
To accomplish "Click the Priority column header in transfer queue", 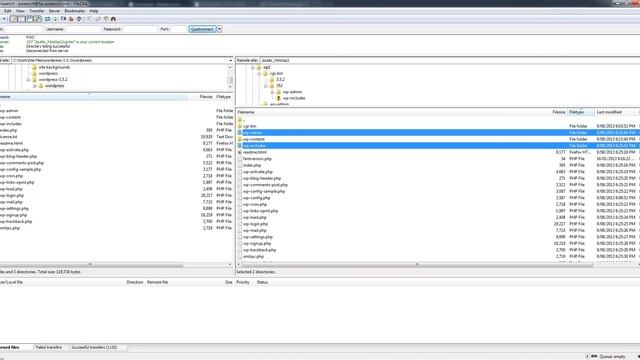I will [x=243, y=282].
